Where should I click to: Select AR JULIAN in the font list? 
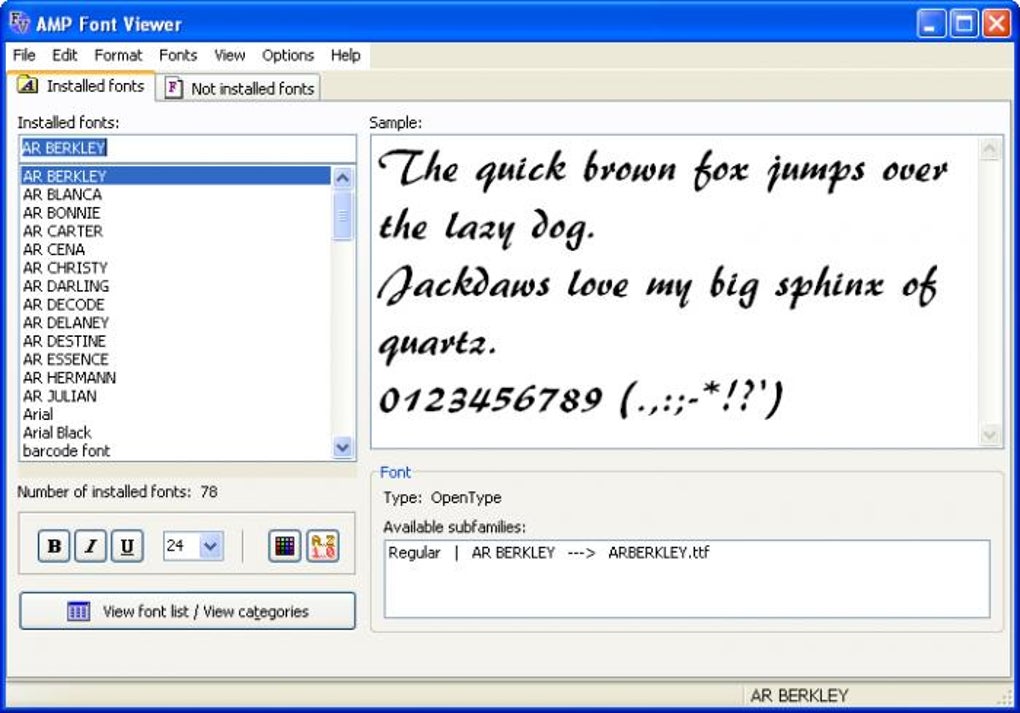click(x=176, y=396)
